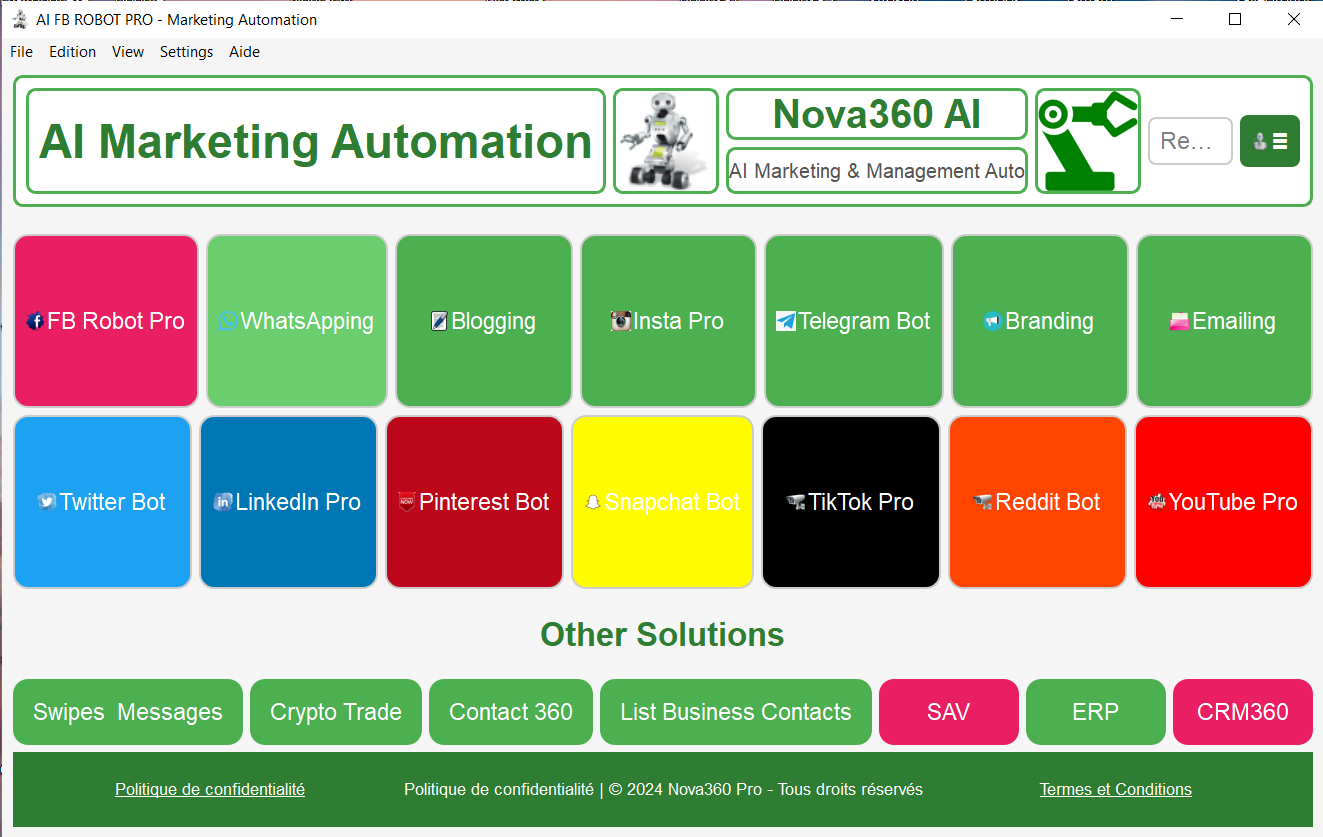Launch the Emailing tool
The image size is (1323, 837).
(1223, 321)
